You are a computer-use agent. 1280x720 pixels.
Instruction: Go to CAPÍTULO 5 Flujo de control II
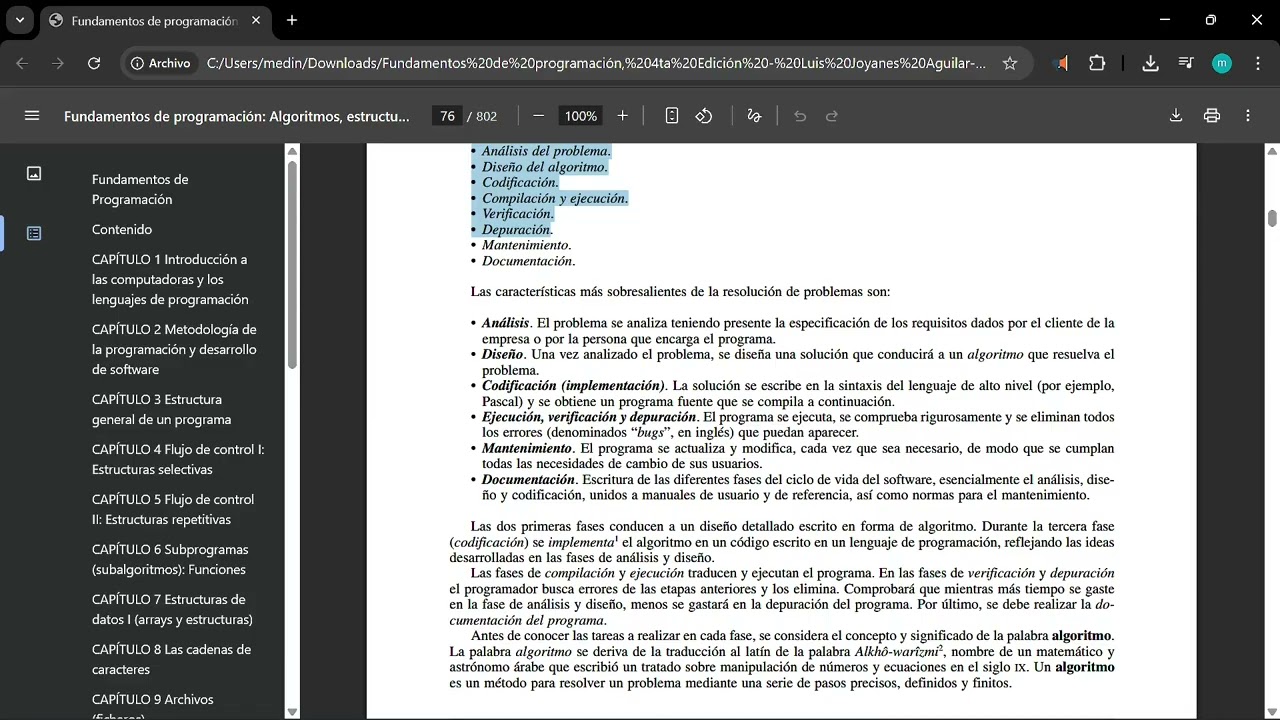point(173,509)
